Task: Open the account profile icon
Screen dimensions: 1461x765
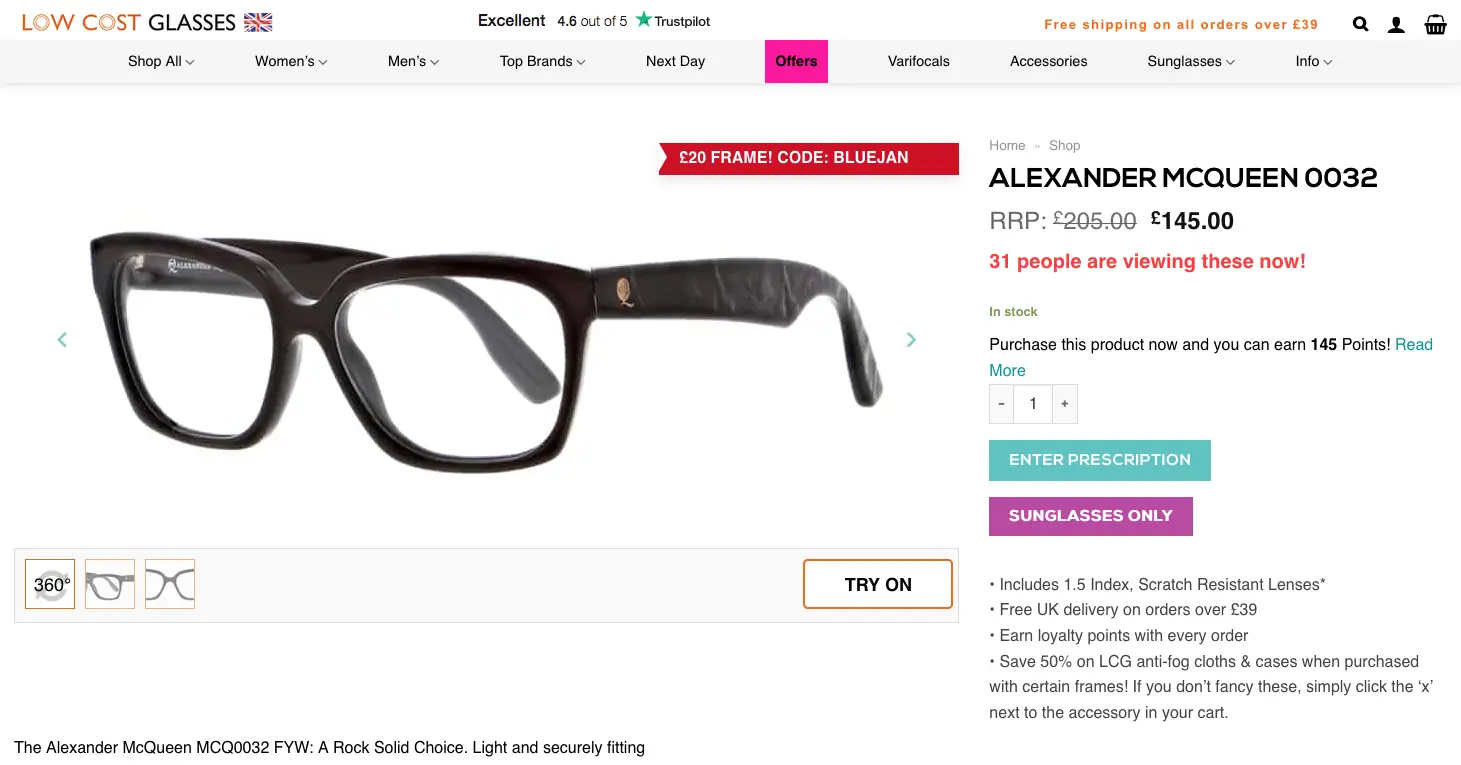Action: [x=1396, y=24]
